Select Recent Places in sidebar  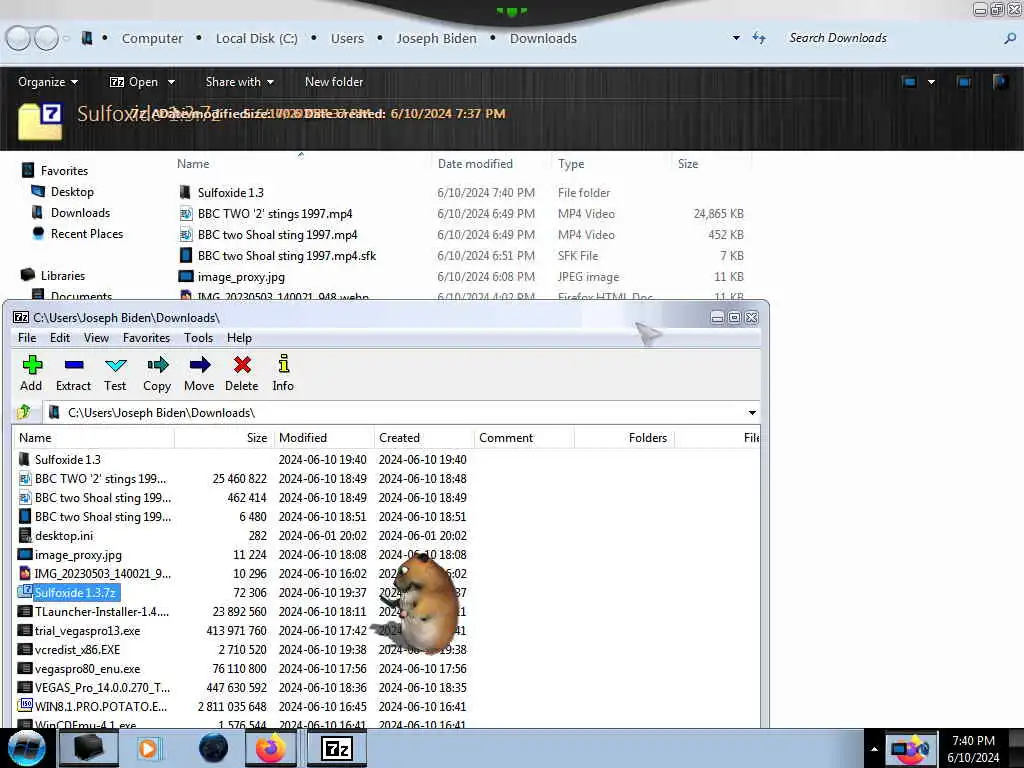tap(77, 233)
